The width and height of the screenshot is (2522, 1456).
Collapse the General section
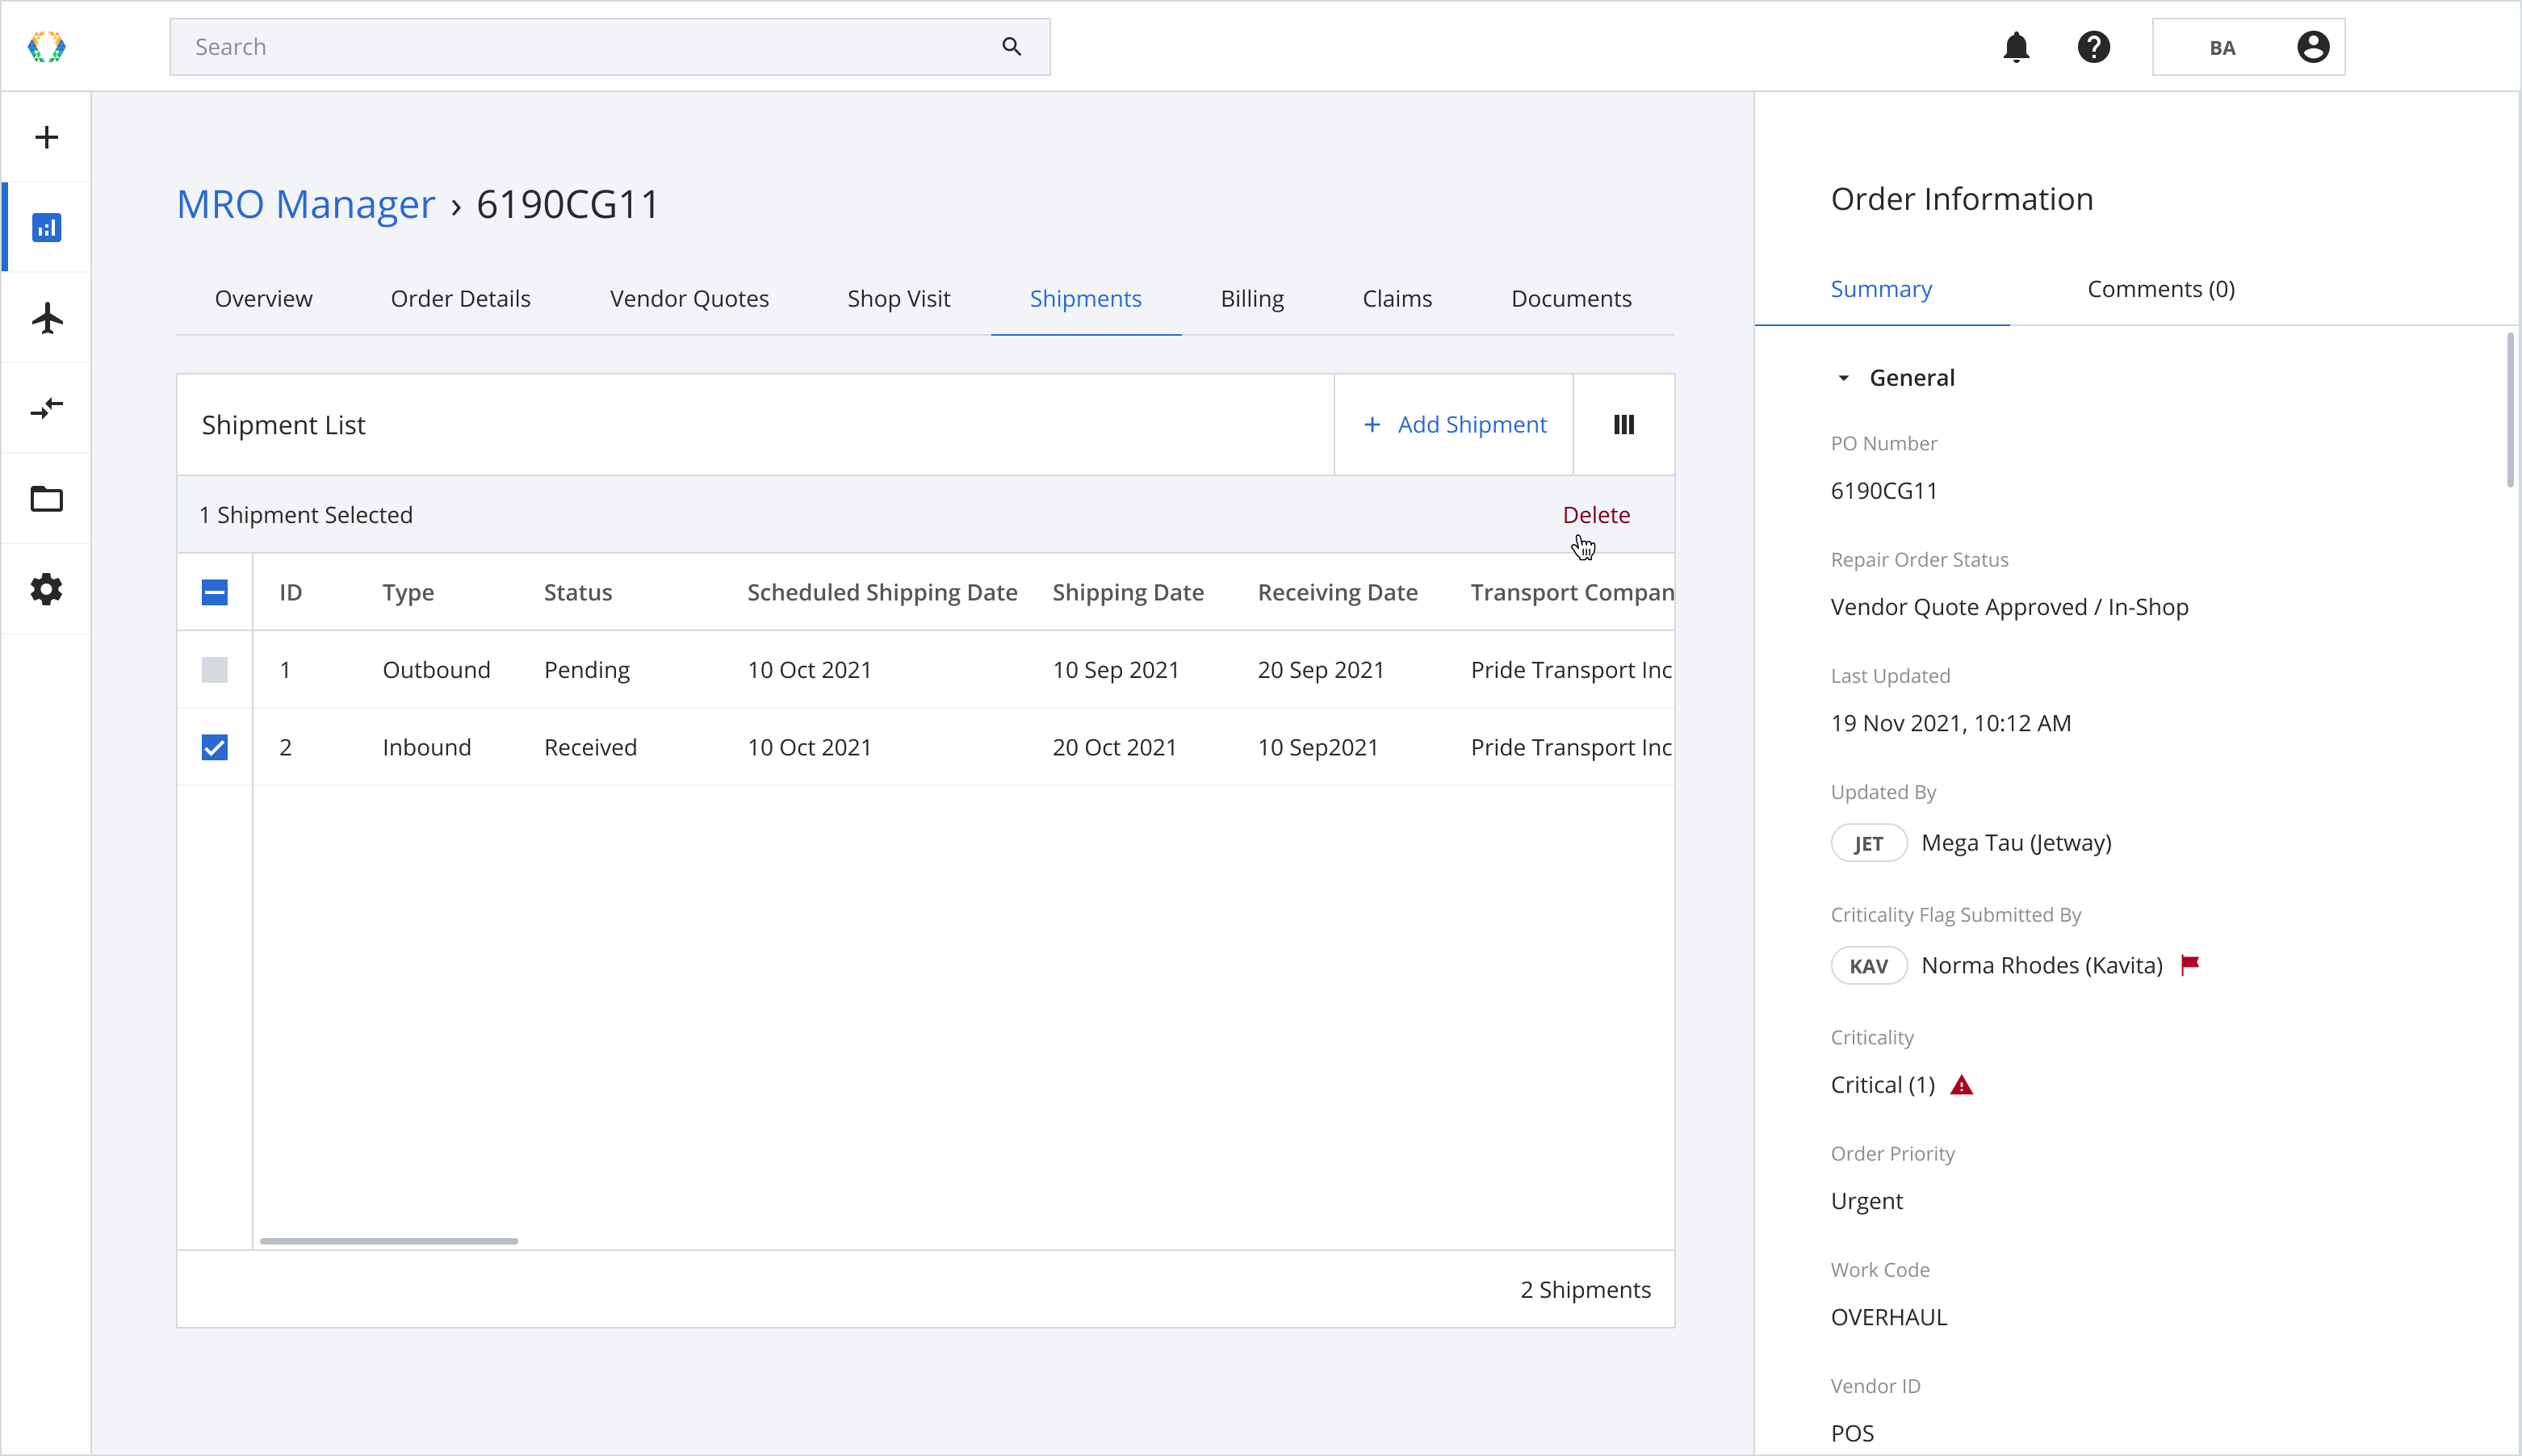tap(1843, 378)
